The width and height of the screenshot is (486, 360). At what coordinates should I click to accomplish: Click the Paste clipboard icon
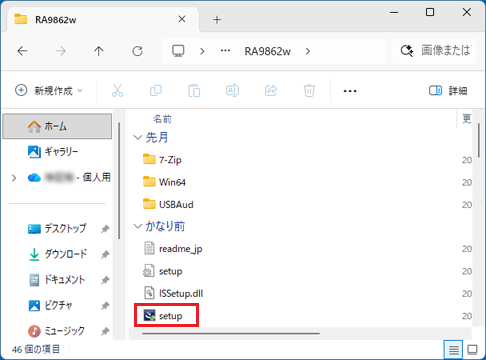tap(194, 90)
